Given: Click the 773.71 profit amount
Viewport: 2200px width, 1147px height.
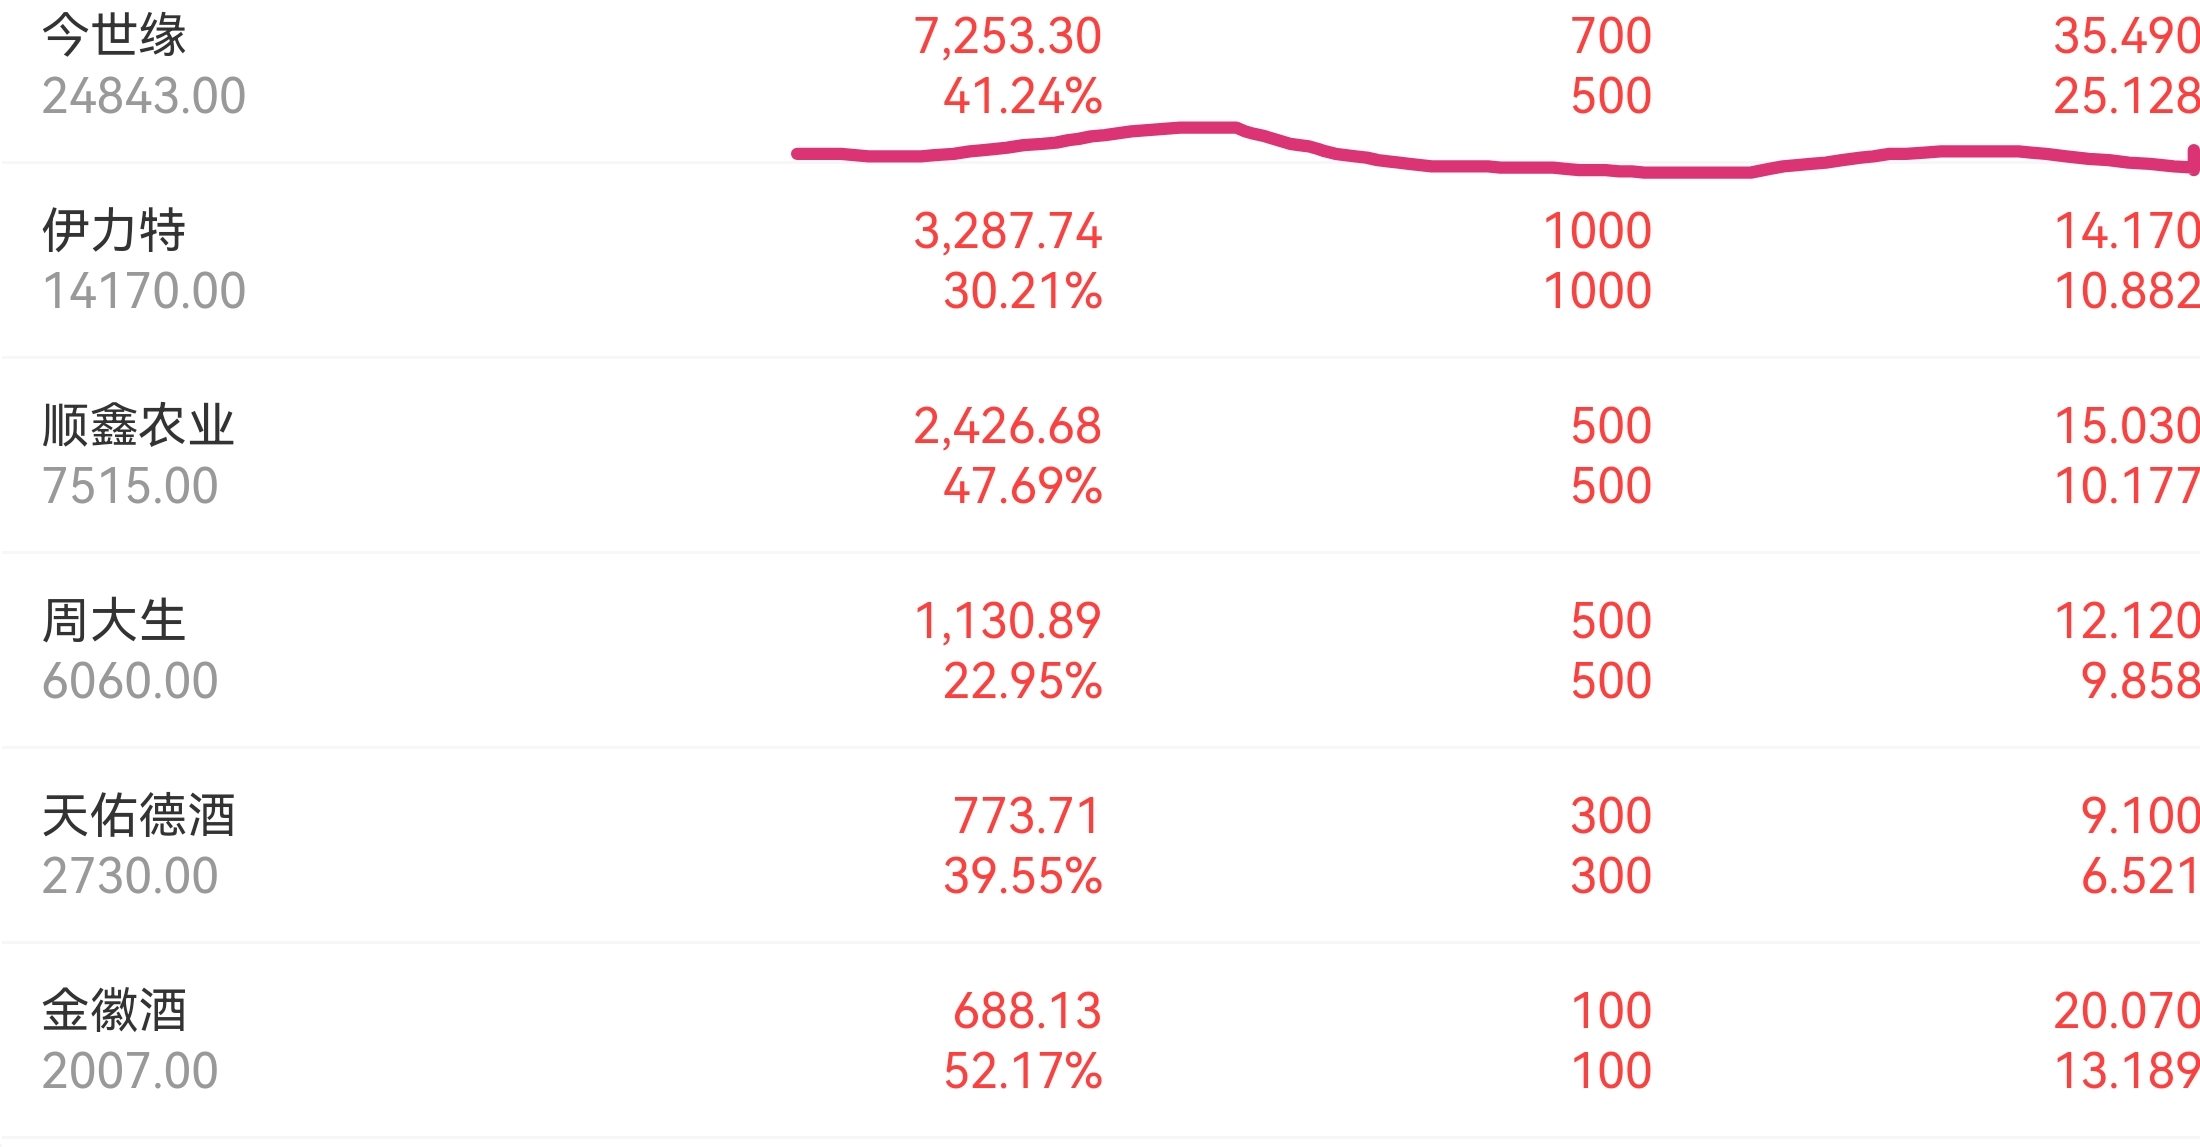Looking at the screenshot, I should 1026,817.
